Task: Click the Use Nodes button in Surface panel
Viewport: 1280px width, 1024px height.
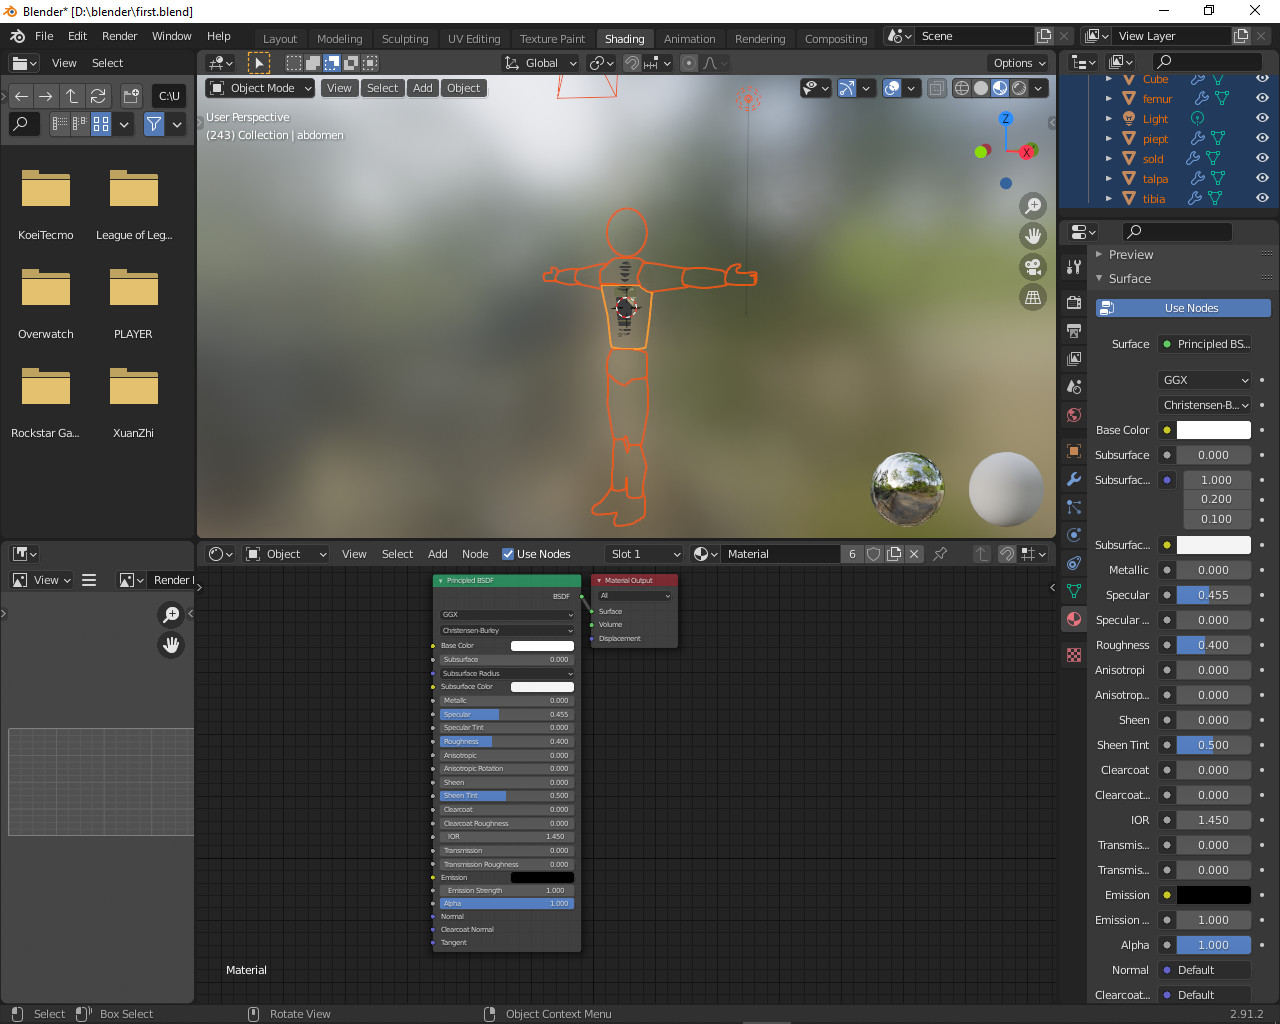Action: coord(1182,307)
